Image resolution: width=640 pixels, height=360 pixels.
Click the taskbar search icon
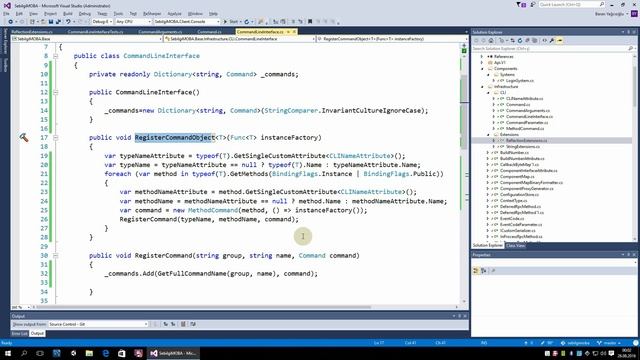click(24, 353)
